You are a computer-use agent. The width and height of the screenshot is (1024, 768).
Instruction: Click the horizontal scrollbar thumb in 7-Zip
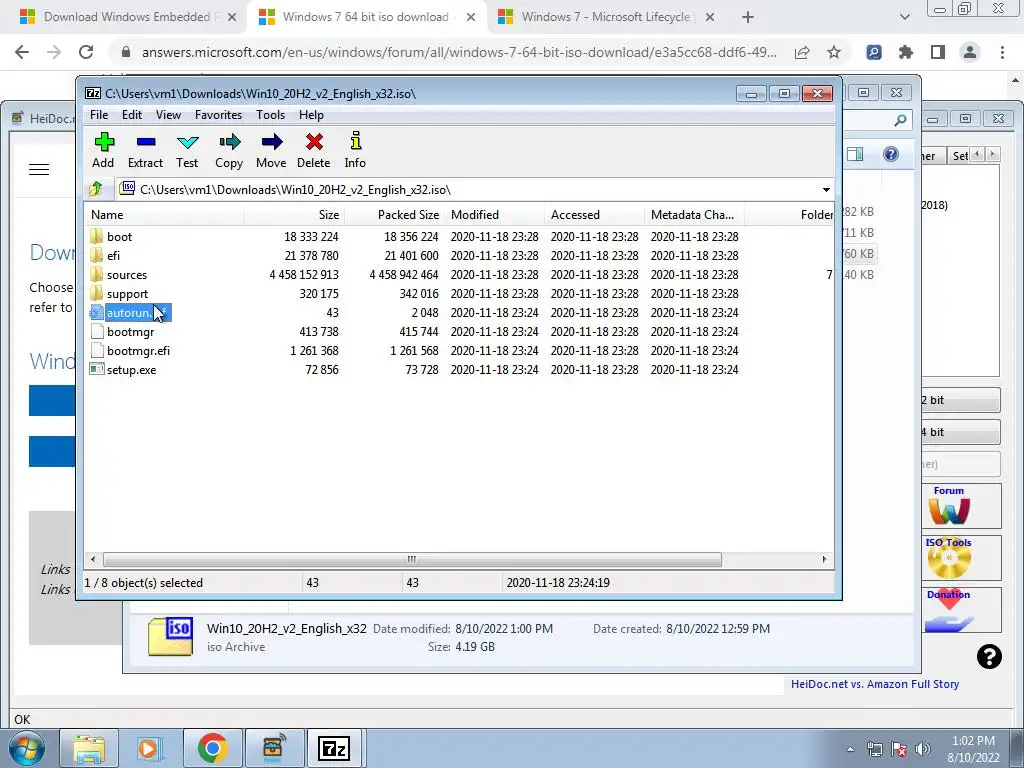click(x=412, y=559)
